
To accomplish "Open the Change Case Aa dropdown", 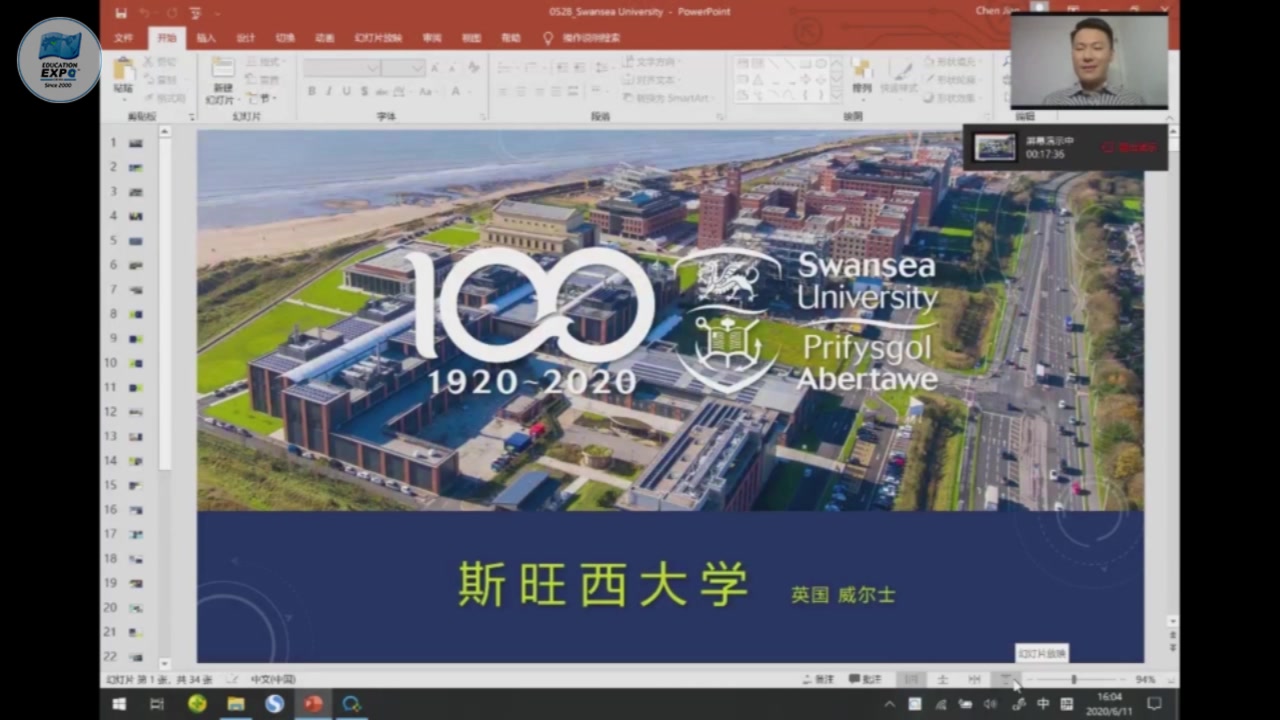I will (x=428, y=91).
